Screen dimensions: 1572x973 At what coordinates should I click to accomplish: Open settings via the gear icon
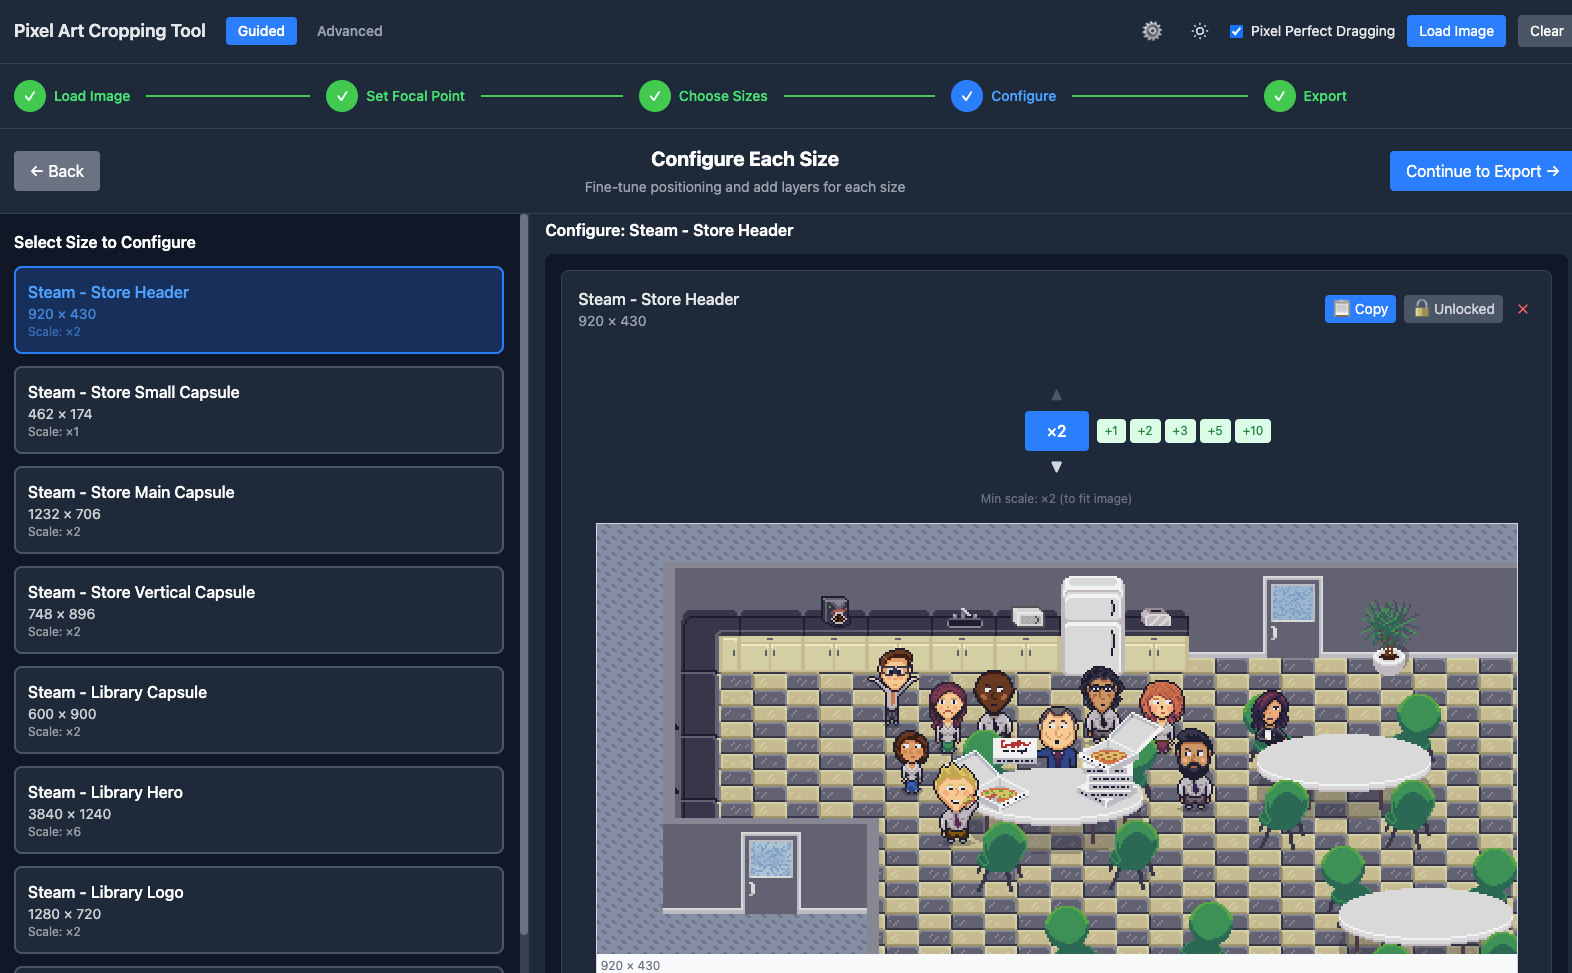[x=1152, y=31]
